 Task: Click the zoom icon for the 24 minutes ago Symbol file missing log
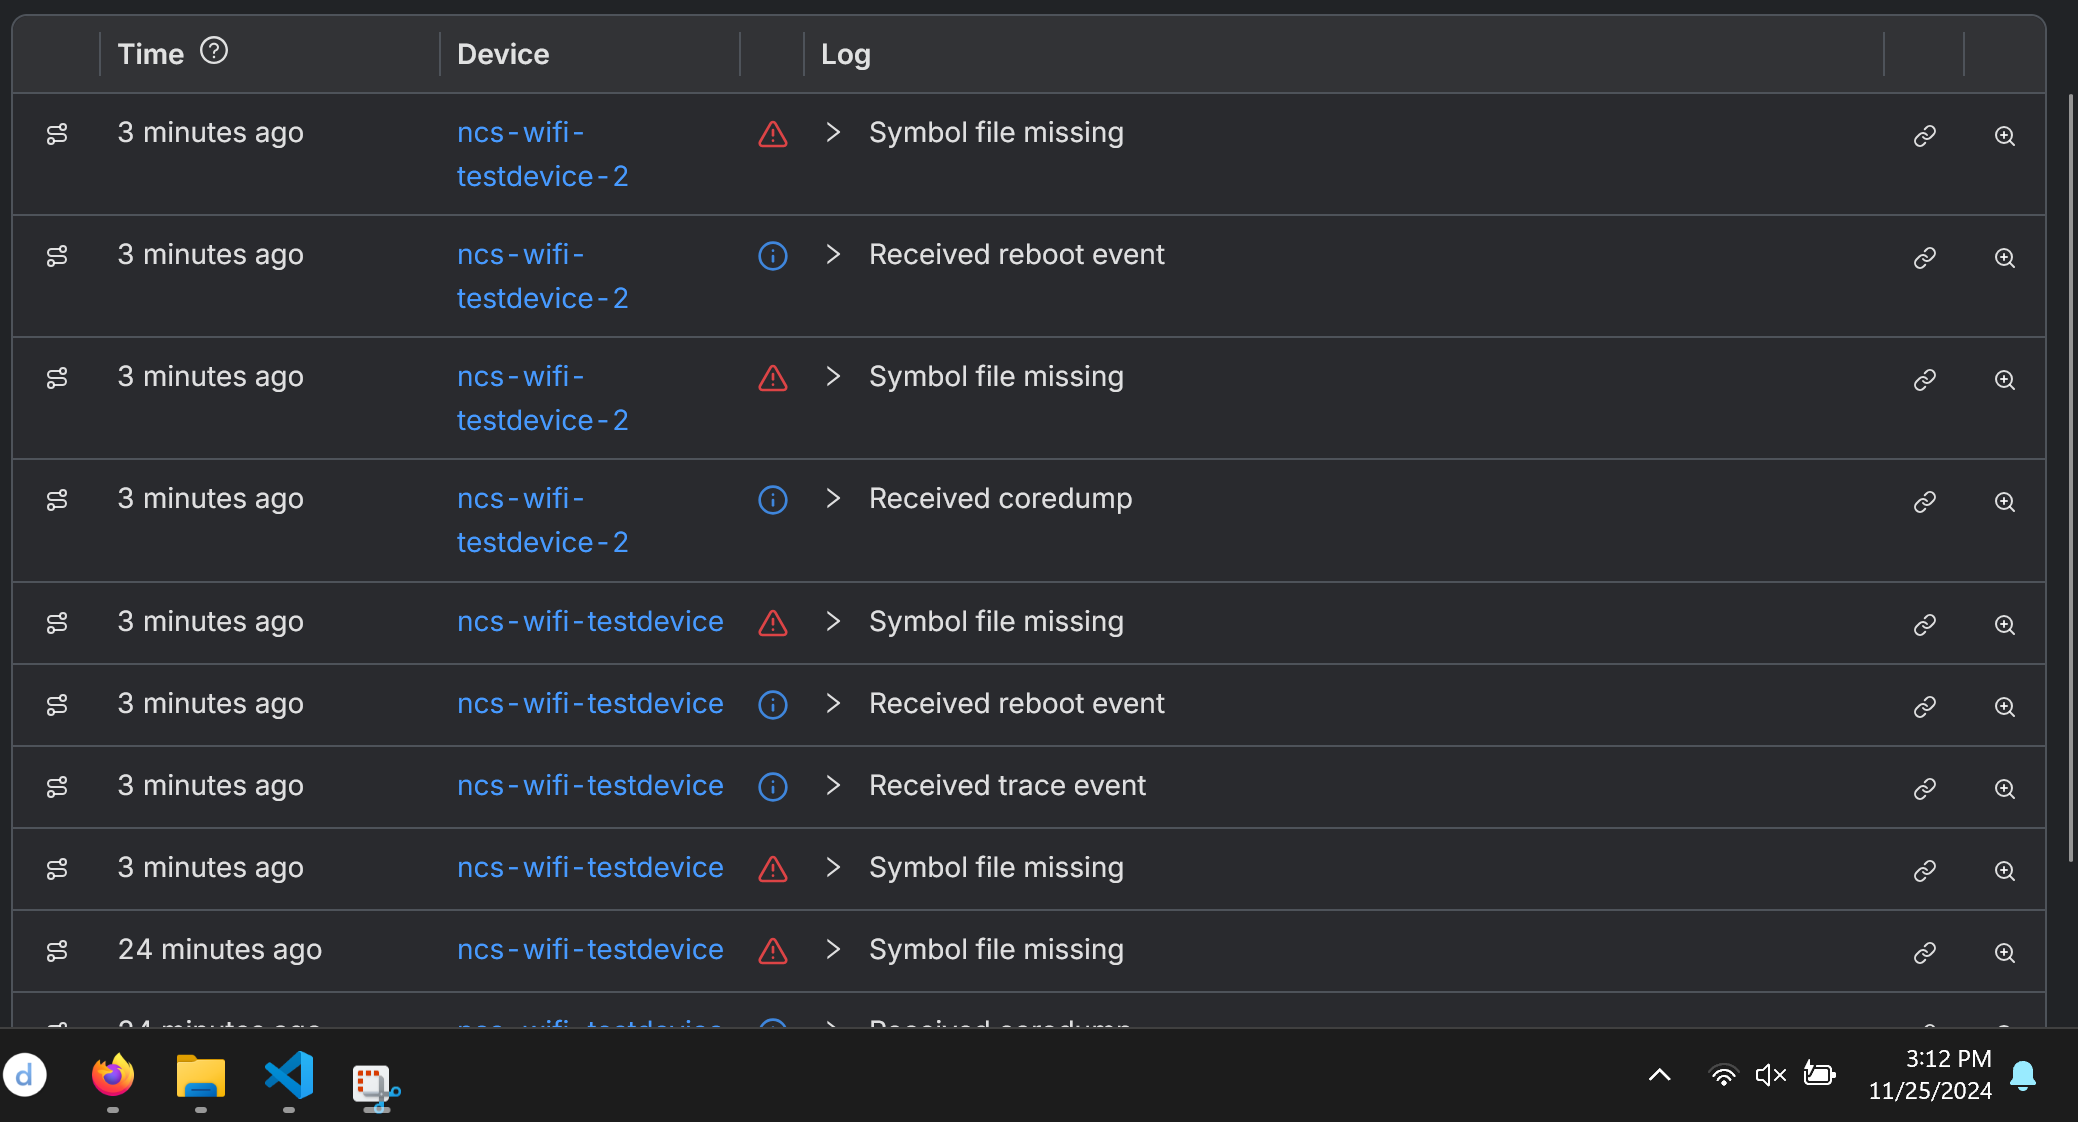2005,953
